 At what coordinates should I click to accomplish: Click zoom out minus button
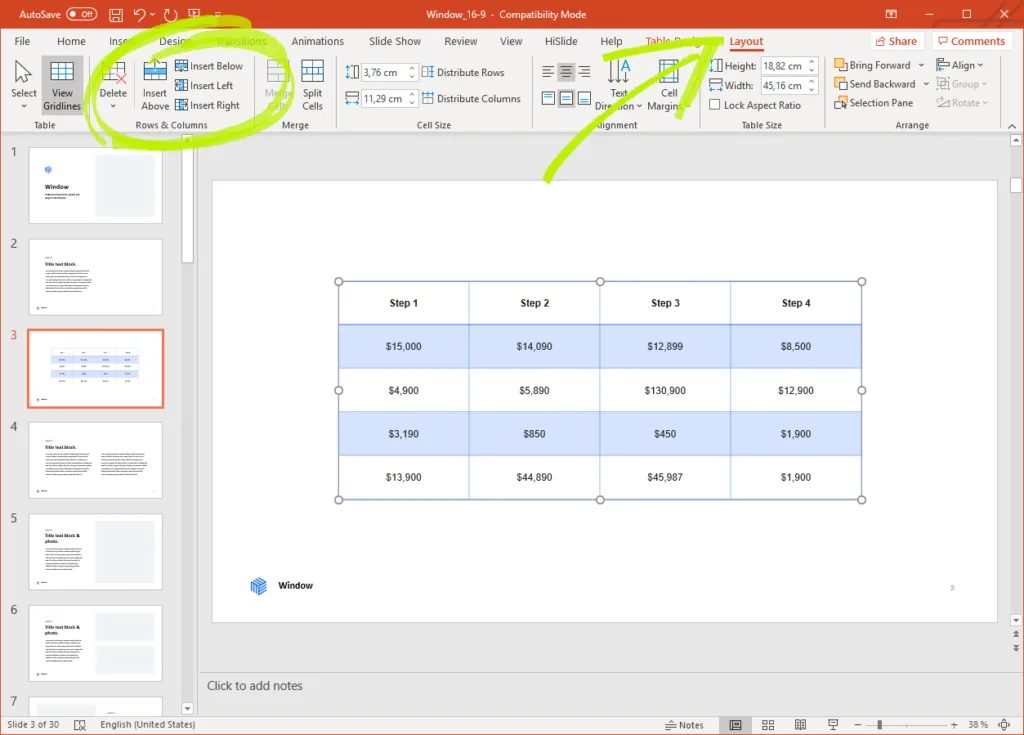click(x=858, y=725)
